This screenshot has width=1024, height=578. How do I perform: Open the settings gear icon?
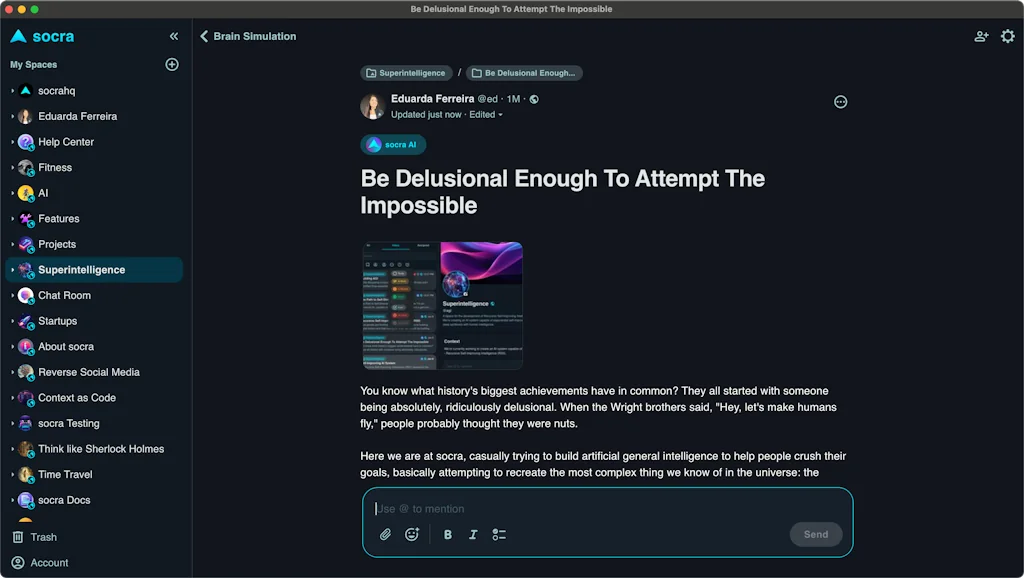click(x=1007, y=36)
